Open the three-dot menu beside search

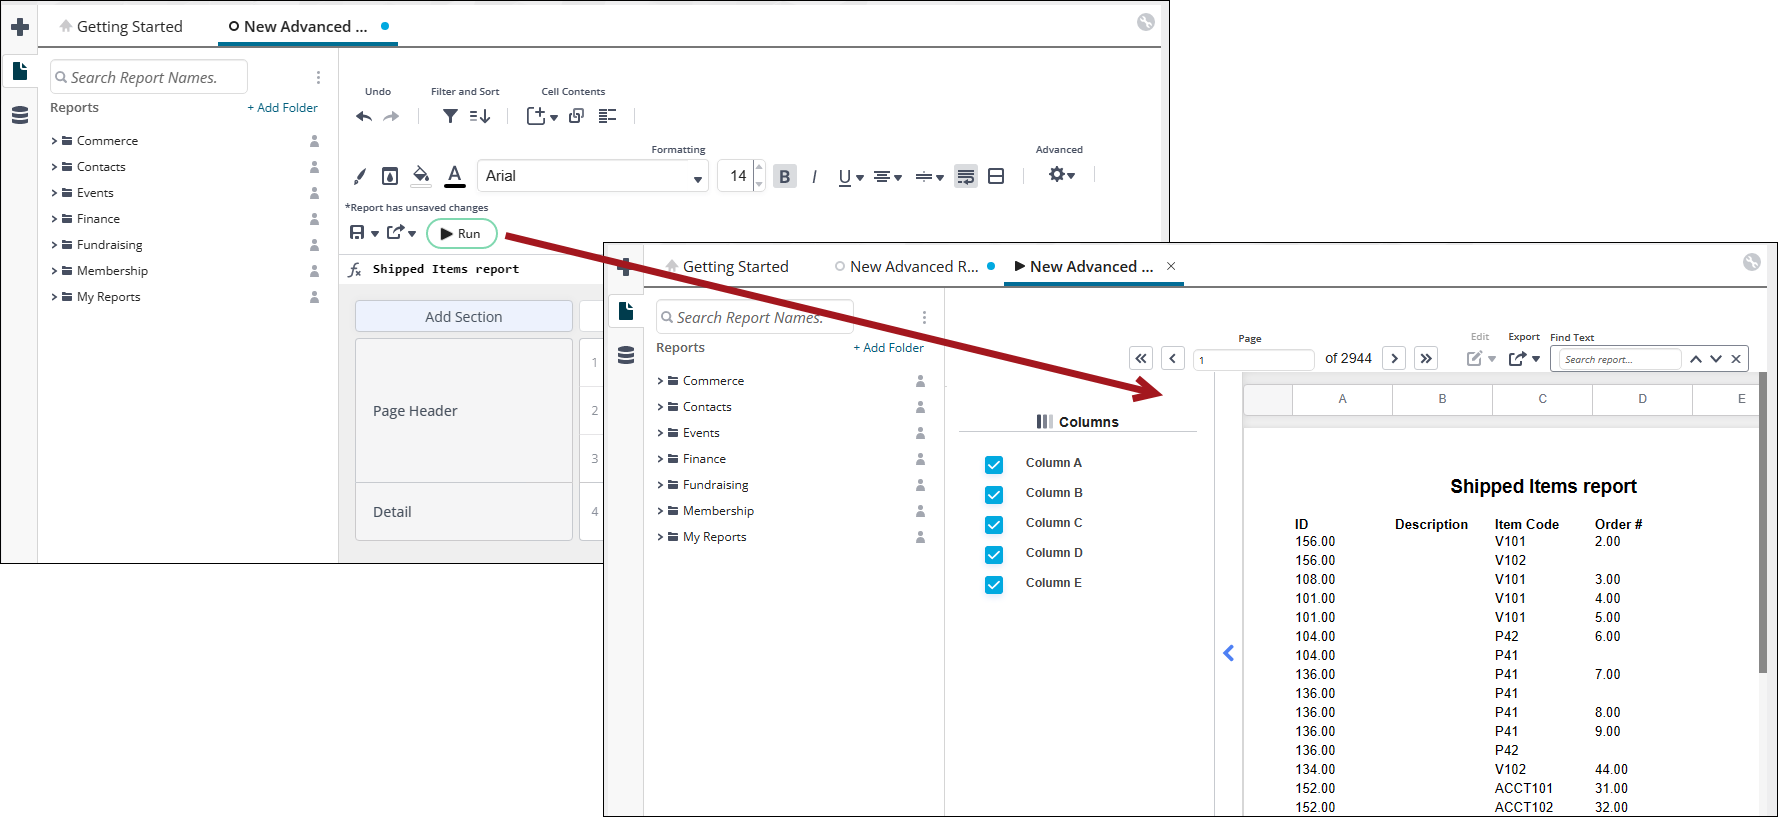tap(318, 77)
